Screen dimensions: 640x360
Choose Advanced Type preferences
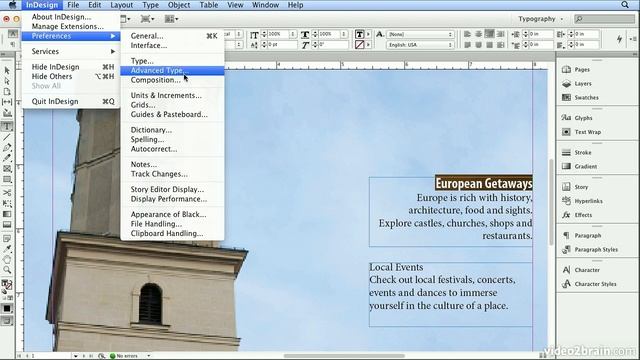click(172, 70)
